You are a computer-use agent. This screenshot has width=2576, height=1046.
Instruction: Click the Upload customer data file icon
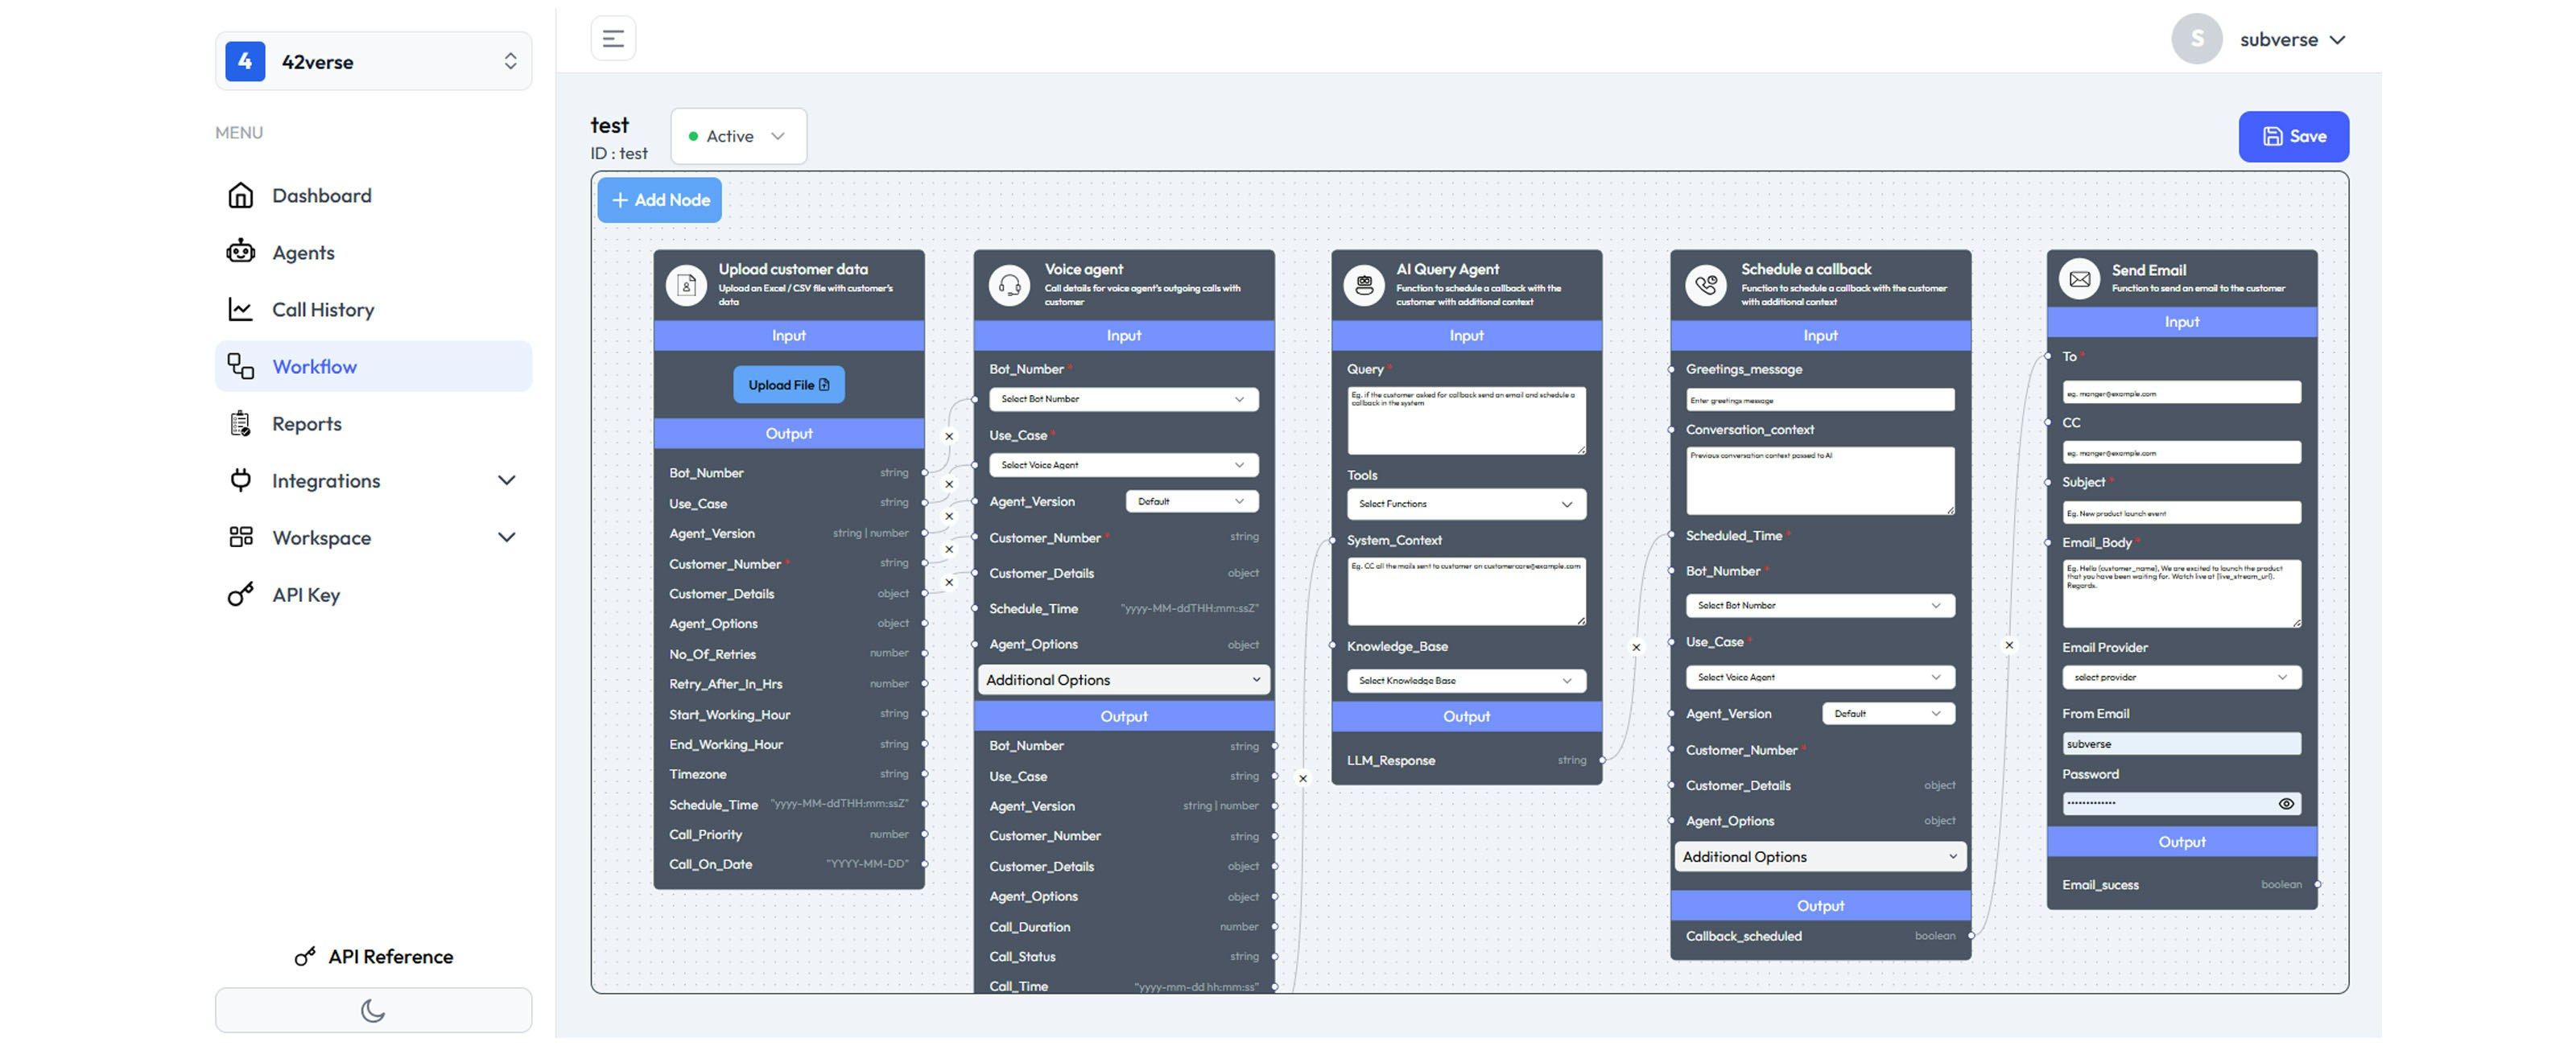click(x=687, y=286)
